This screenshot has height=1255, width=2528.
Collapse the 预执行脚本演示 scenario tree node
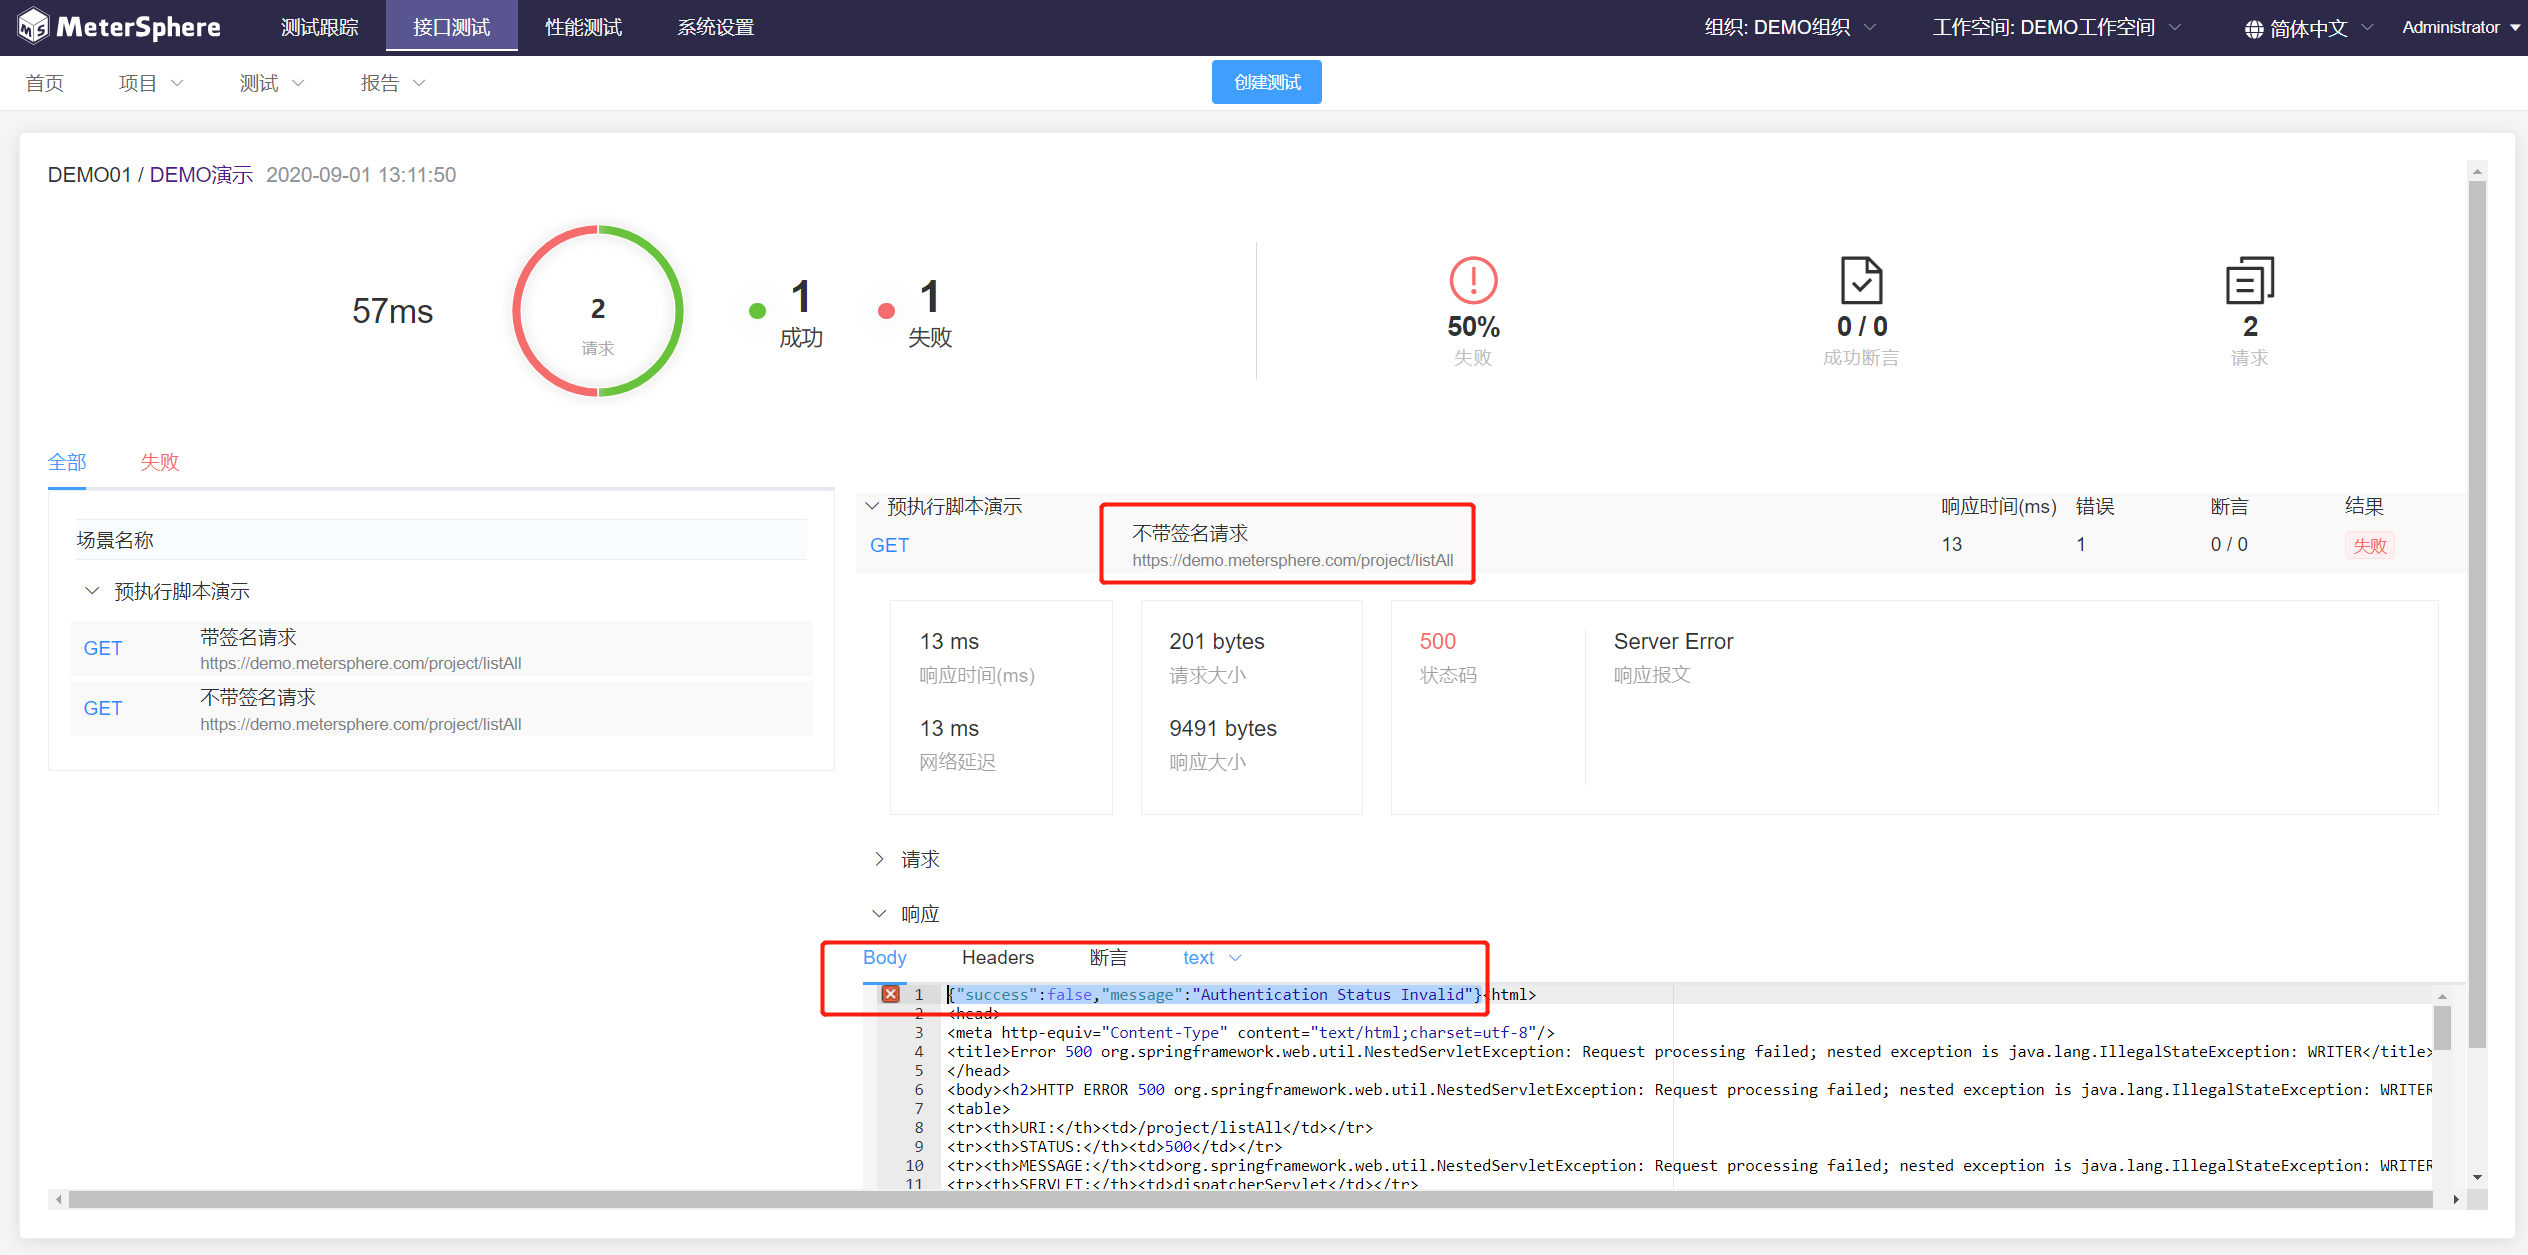(92, 591)
